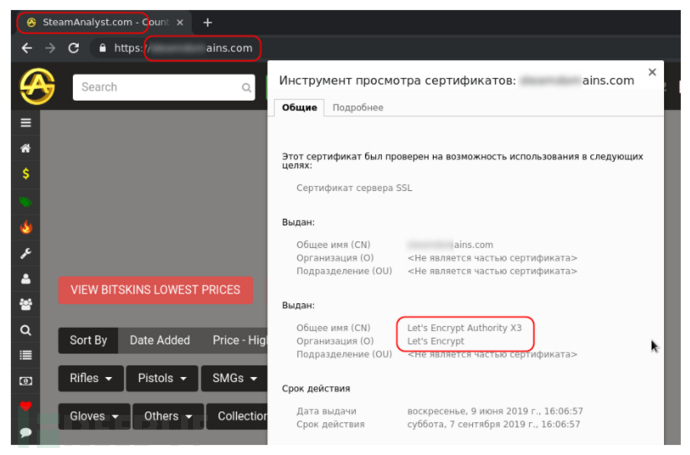This screenshot has width=690, height=455.
Task: Expand the Pistols dropdown
Action: pyautogui.click(x=162, y=378)
